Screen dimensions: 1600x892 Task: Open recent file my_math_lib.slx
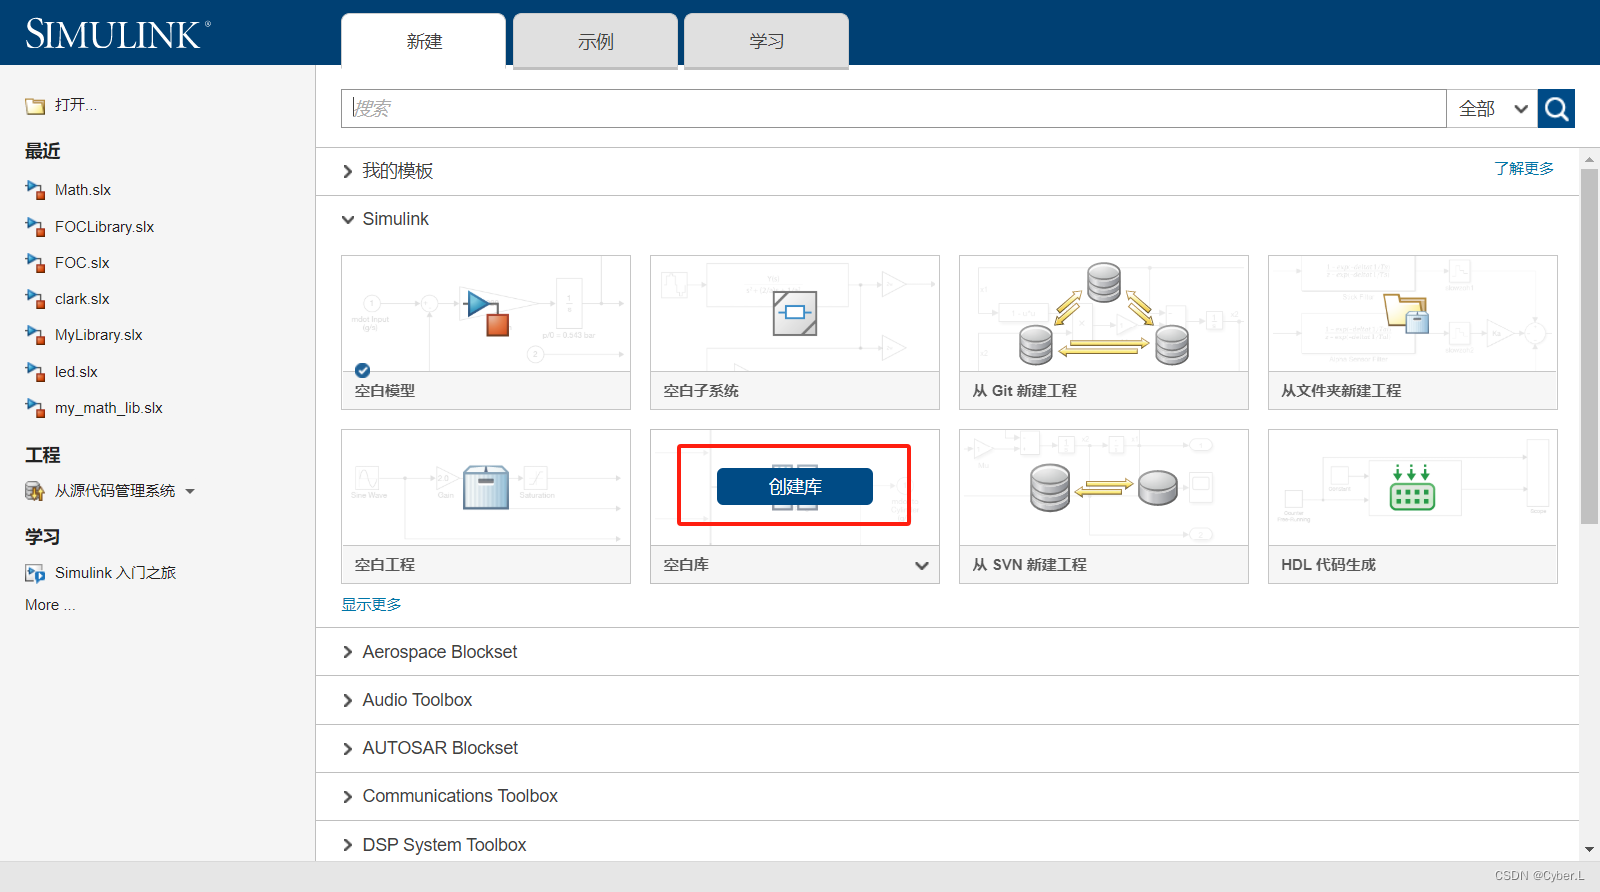109,408
